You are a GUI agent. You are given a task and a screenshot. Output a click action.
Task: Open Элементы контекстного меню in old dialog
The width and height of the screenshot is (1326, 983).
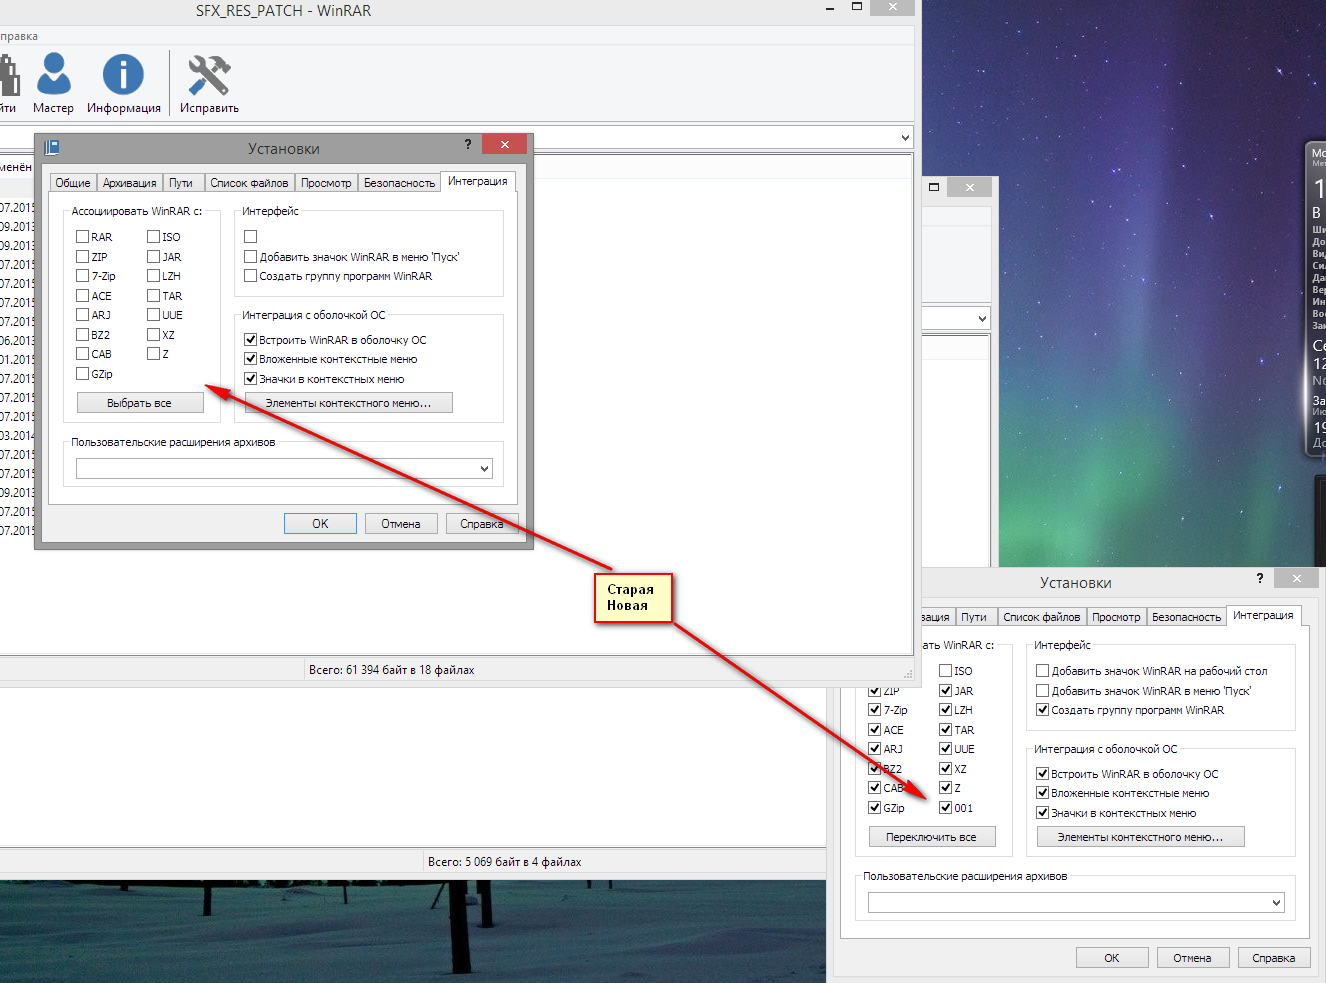(x=349, y=403)
